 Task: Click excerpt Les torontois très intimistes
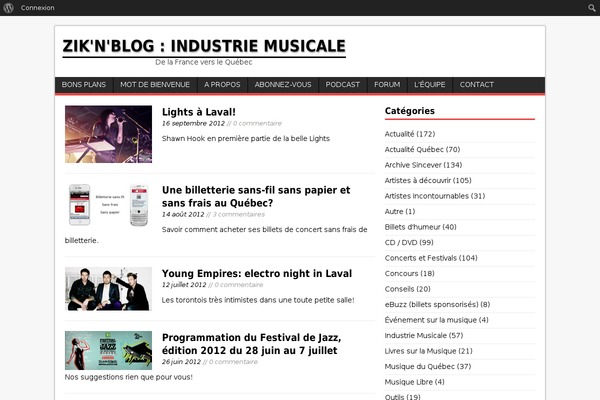(x=258, y=300)
